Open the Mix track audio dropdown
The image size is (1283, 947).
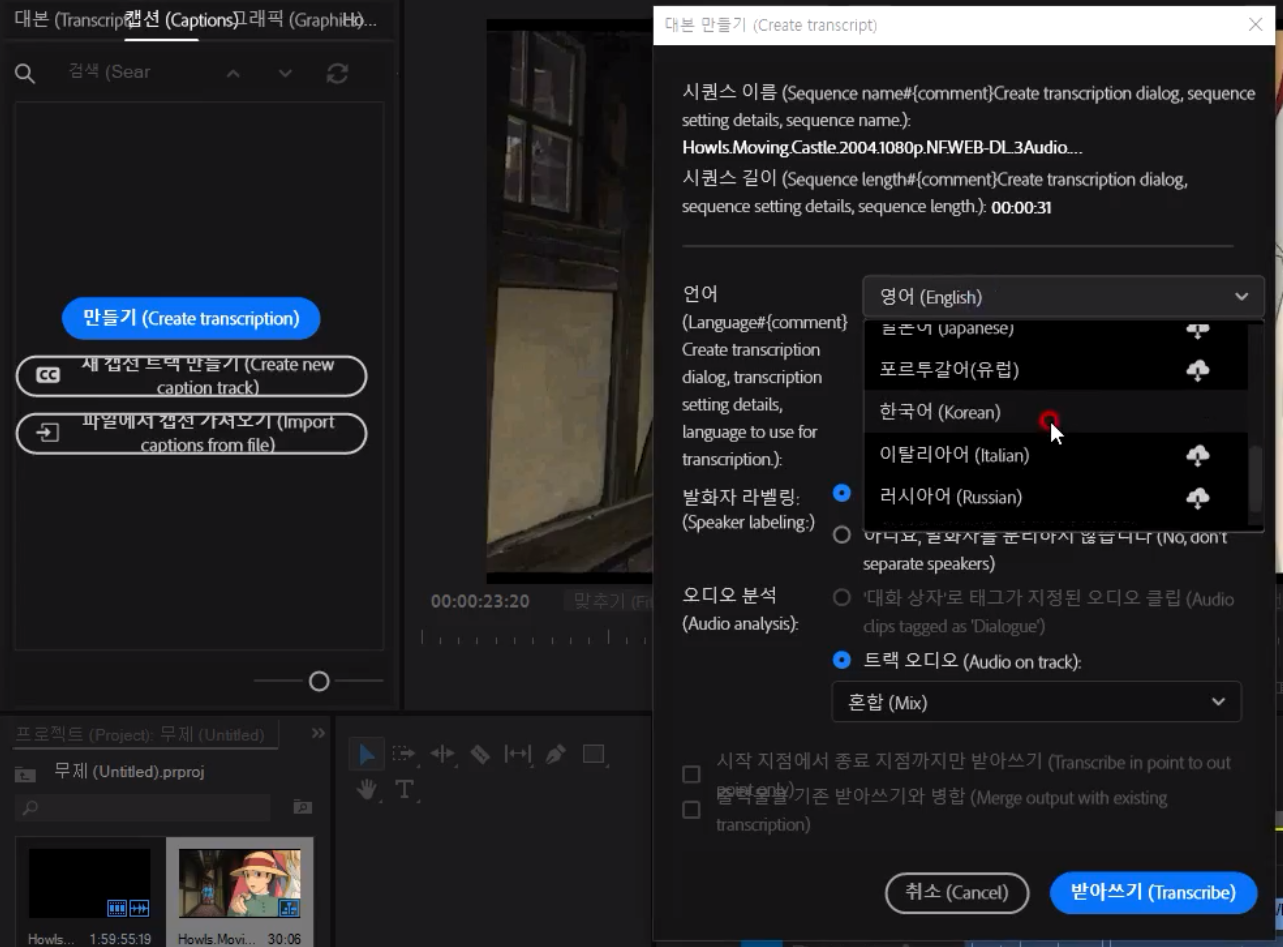pyautogui.click(x=1036, y=702)
